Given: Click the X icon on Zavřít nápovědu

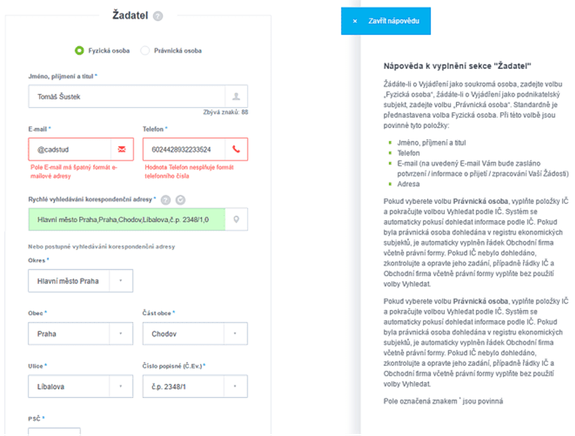Looking at the screenshot, I should 355,21.
